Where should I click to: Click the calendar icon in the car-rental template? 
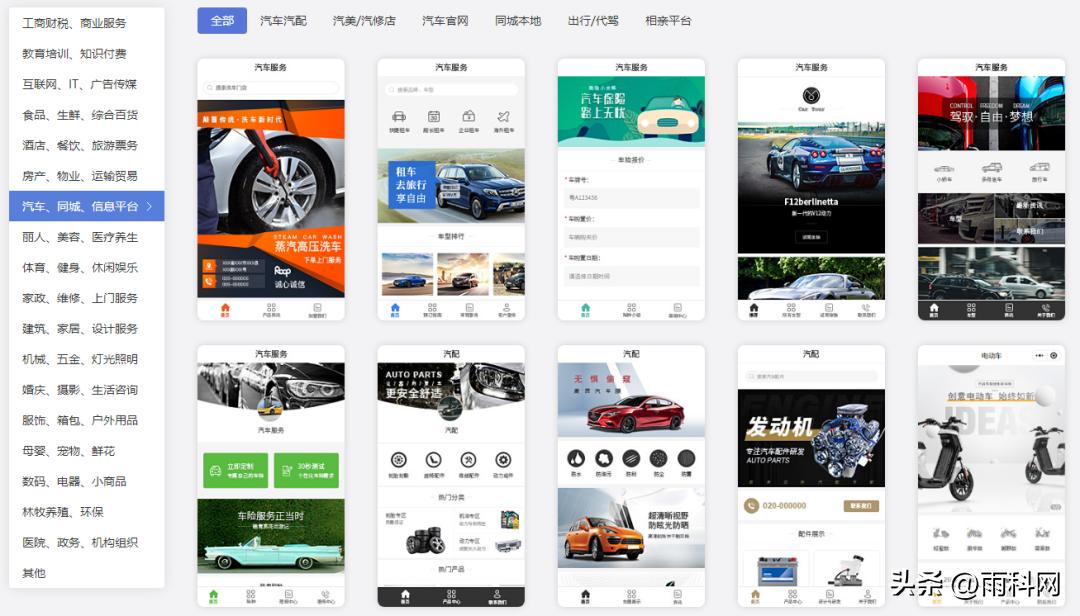tap(434, 116)
